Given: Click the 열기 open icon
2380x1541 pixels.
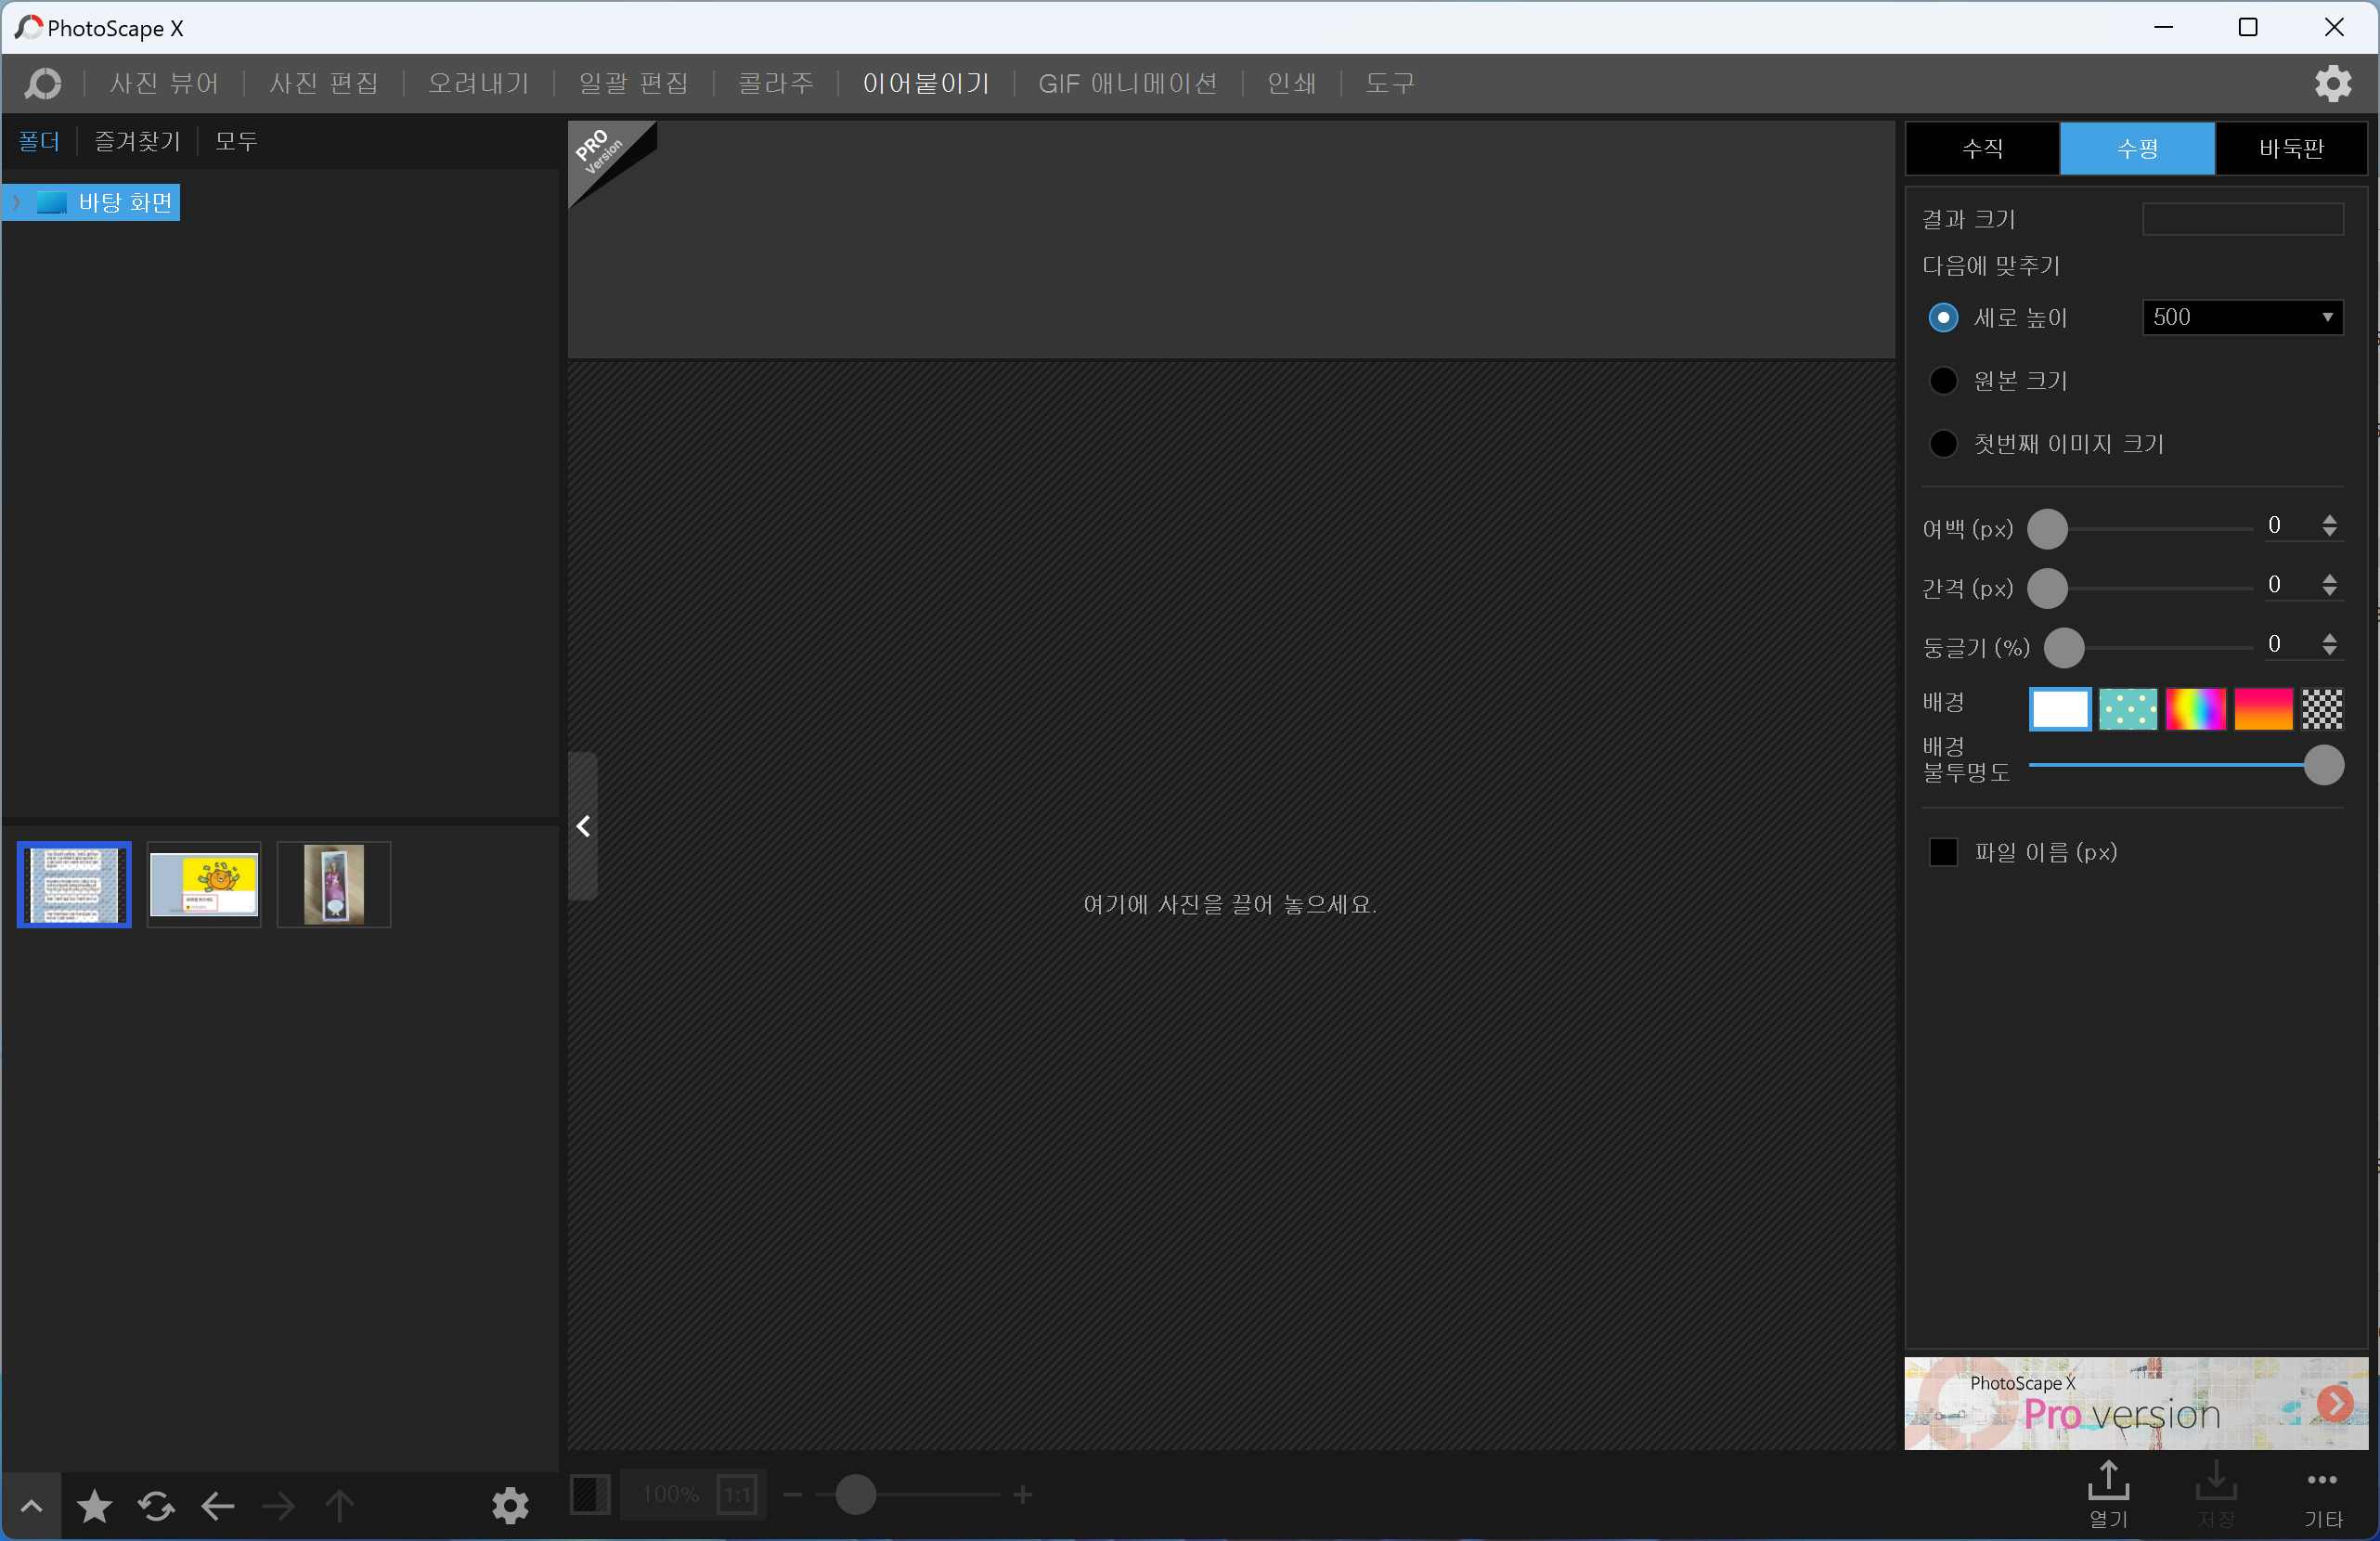Looking at the screenshot, I should [x=2108, y=1492].
